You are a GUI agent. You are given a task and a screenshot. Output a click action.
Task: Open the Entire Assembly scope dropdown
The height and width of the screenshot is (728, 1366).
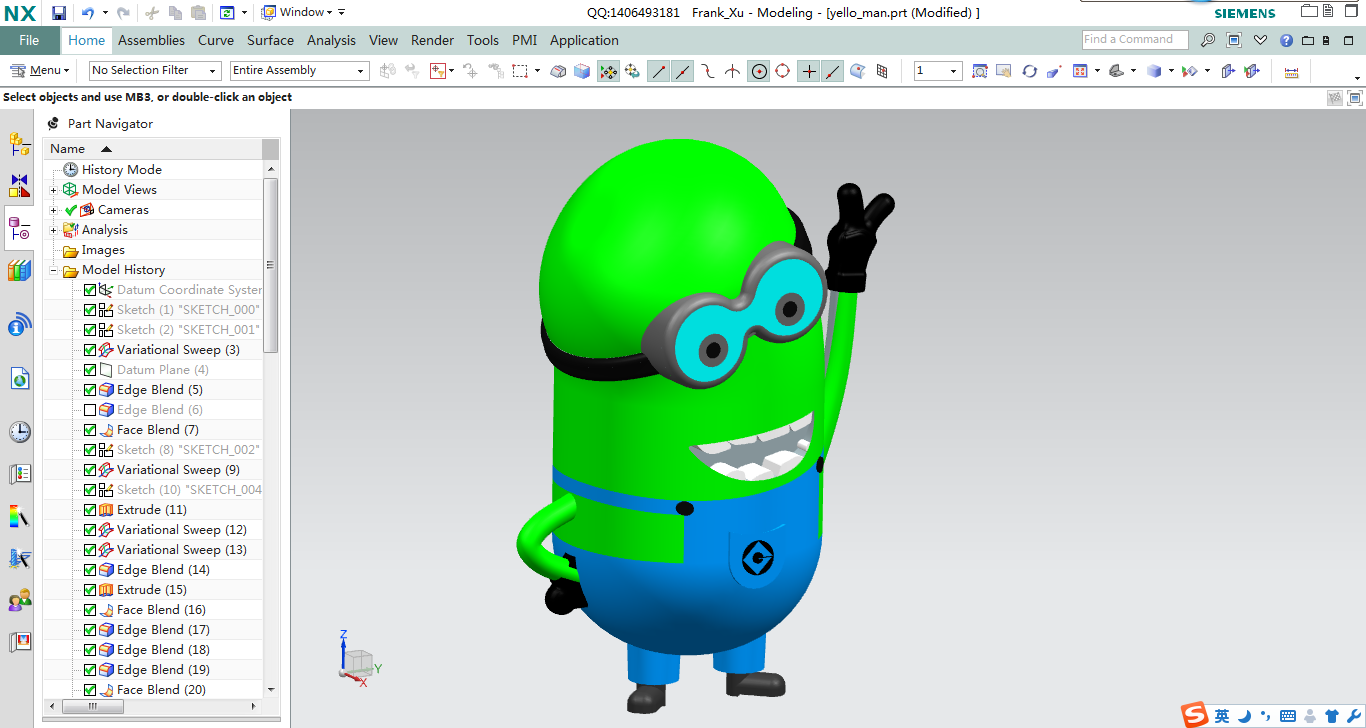(299, 71)
